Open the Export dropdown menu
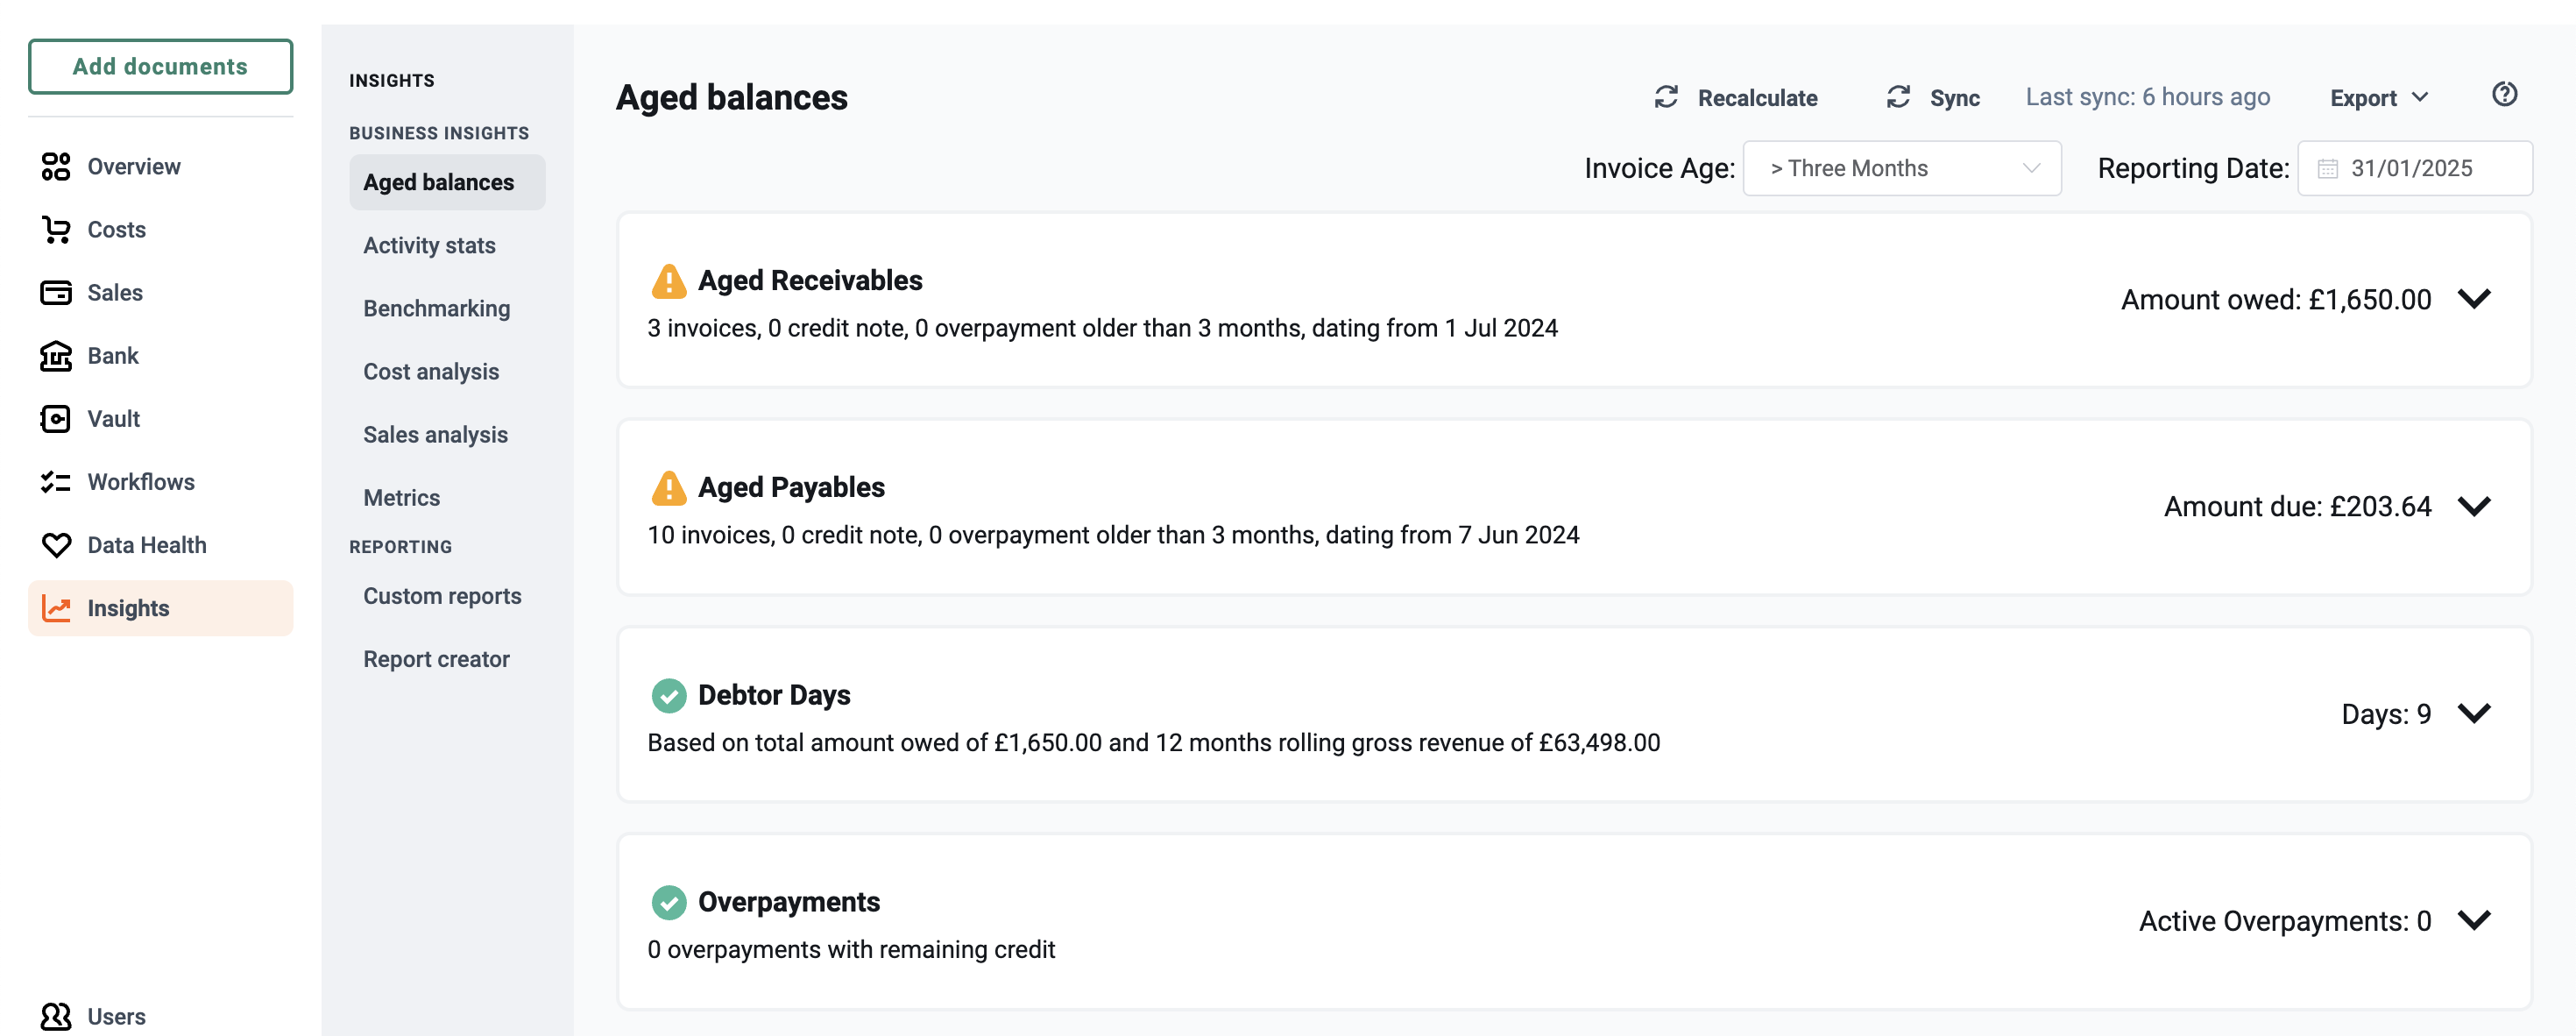This screenshot has height=1036, width=2576. (2378, 98)
